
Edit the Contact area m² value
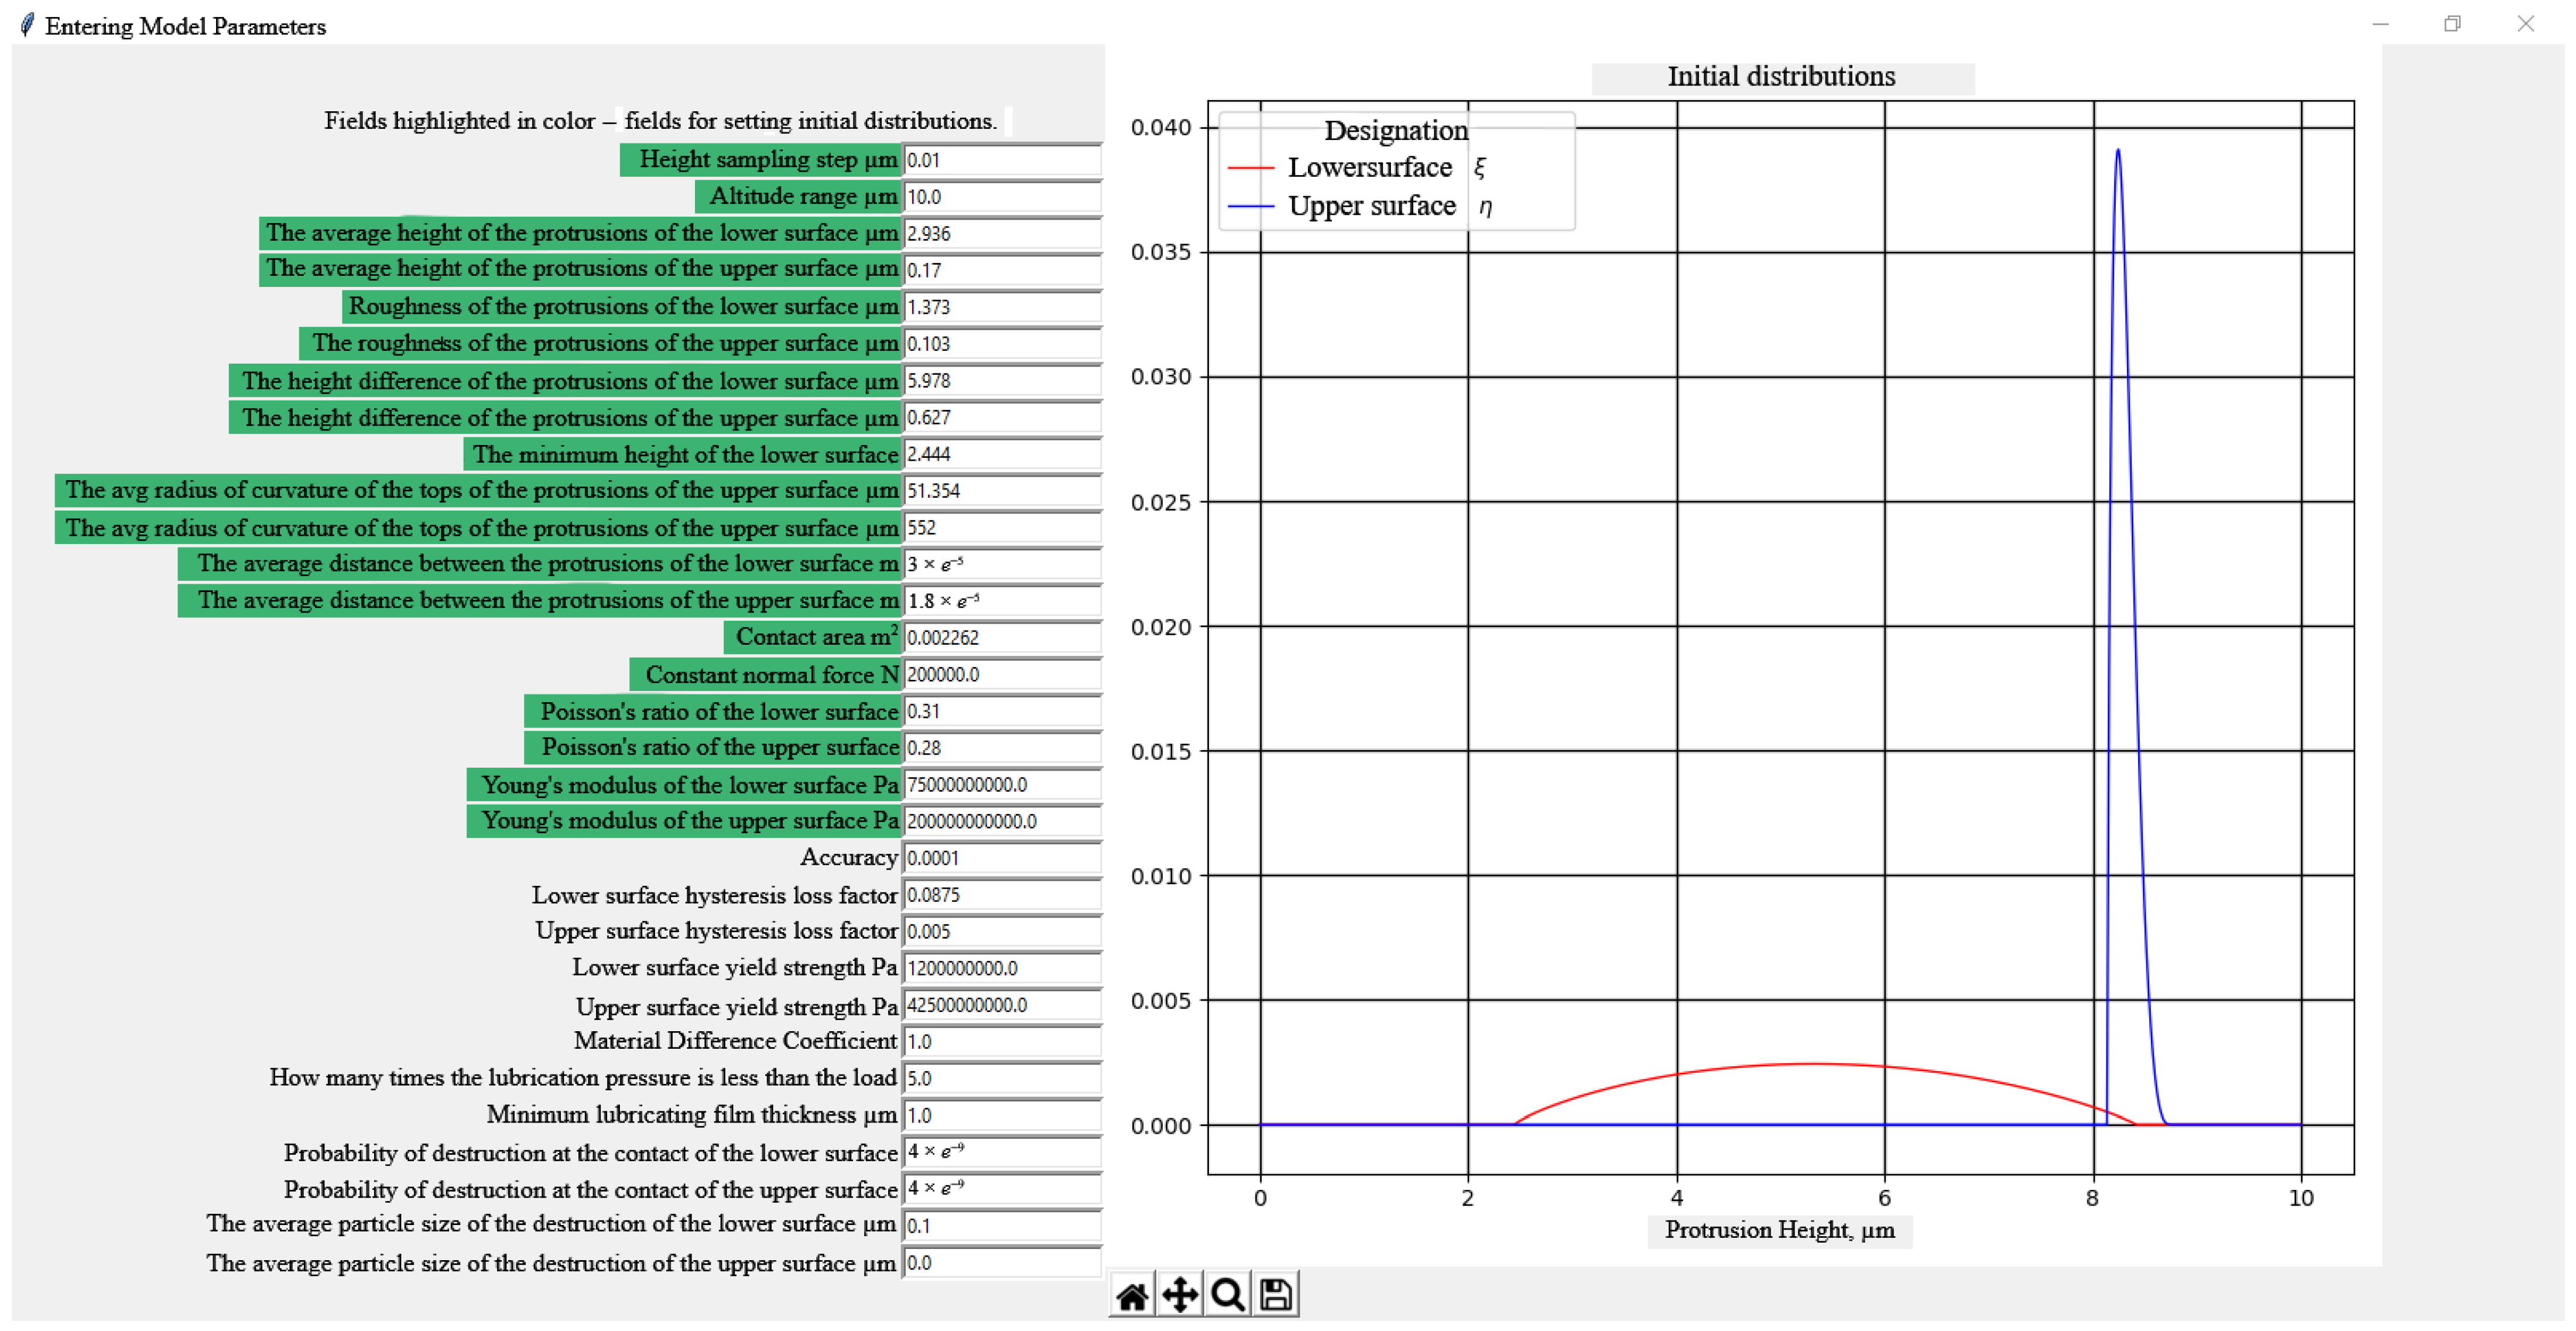click(1001, 638)
